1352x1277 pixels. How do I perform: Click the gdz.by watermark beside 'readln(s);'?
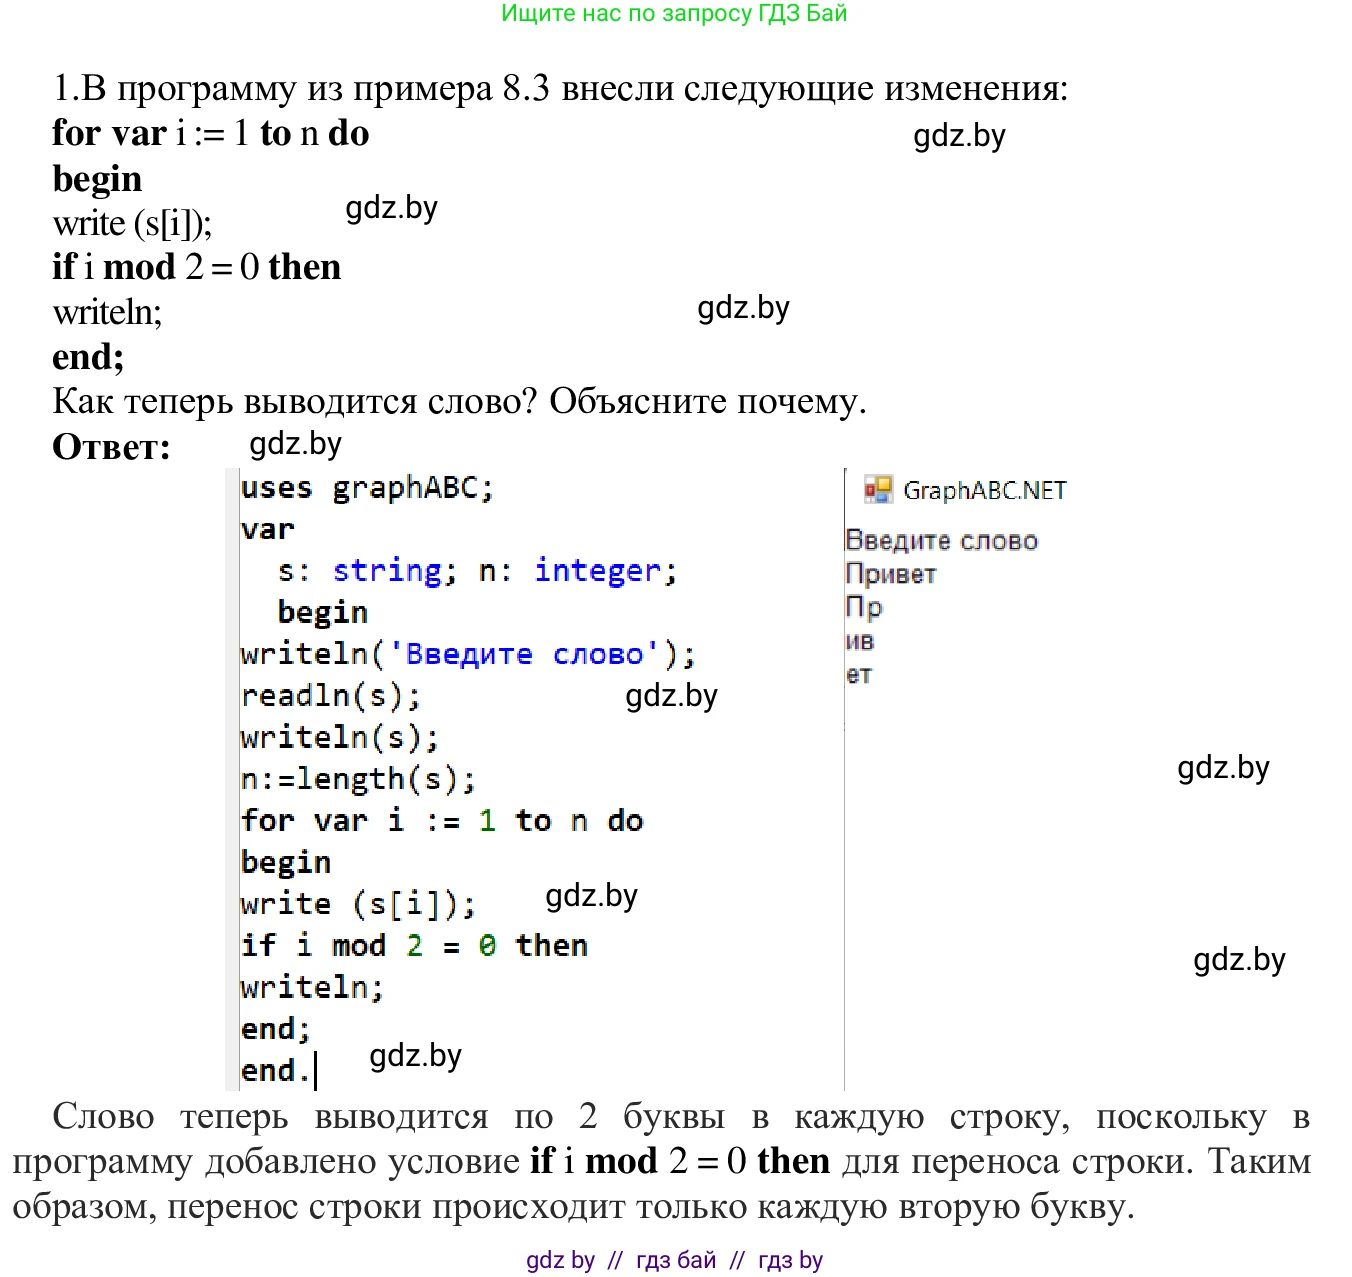coord(671,695)
